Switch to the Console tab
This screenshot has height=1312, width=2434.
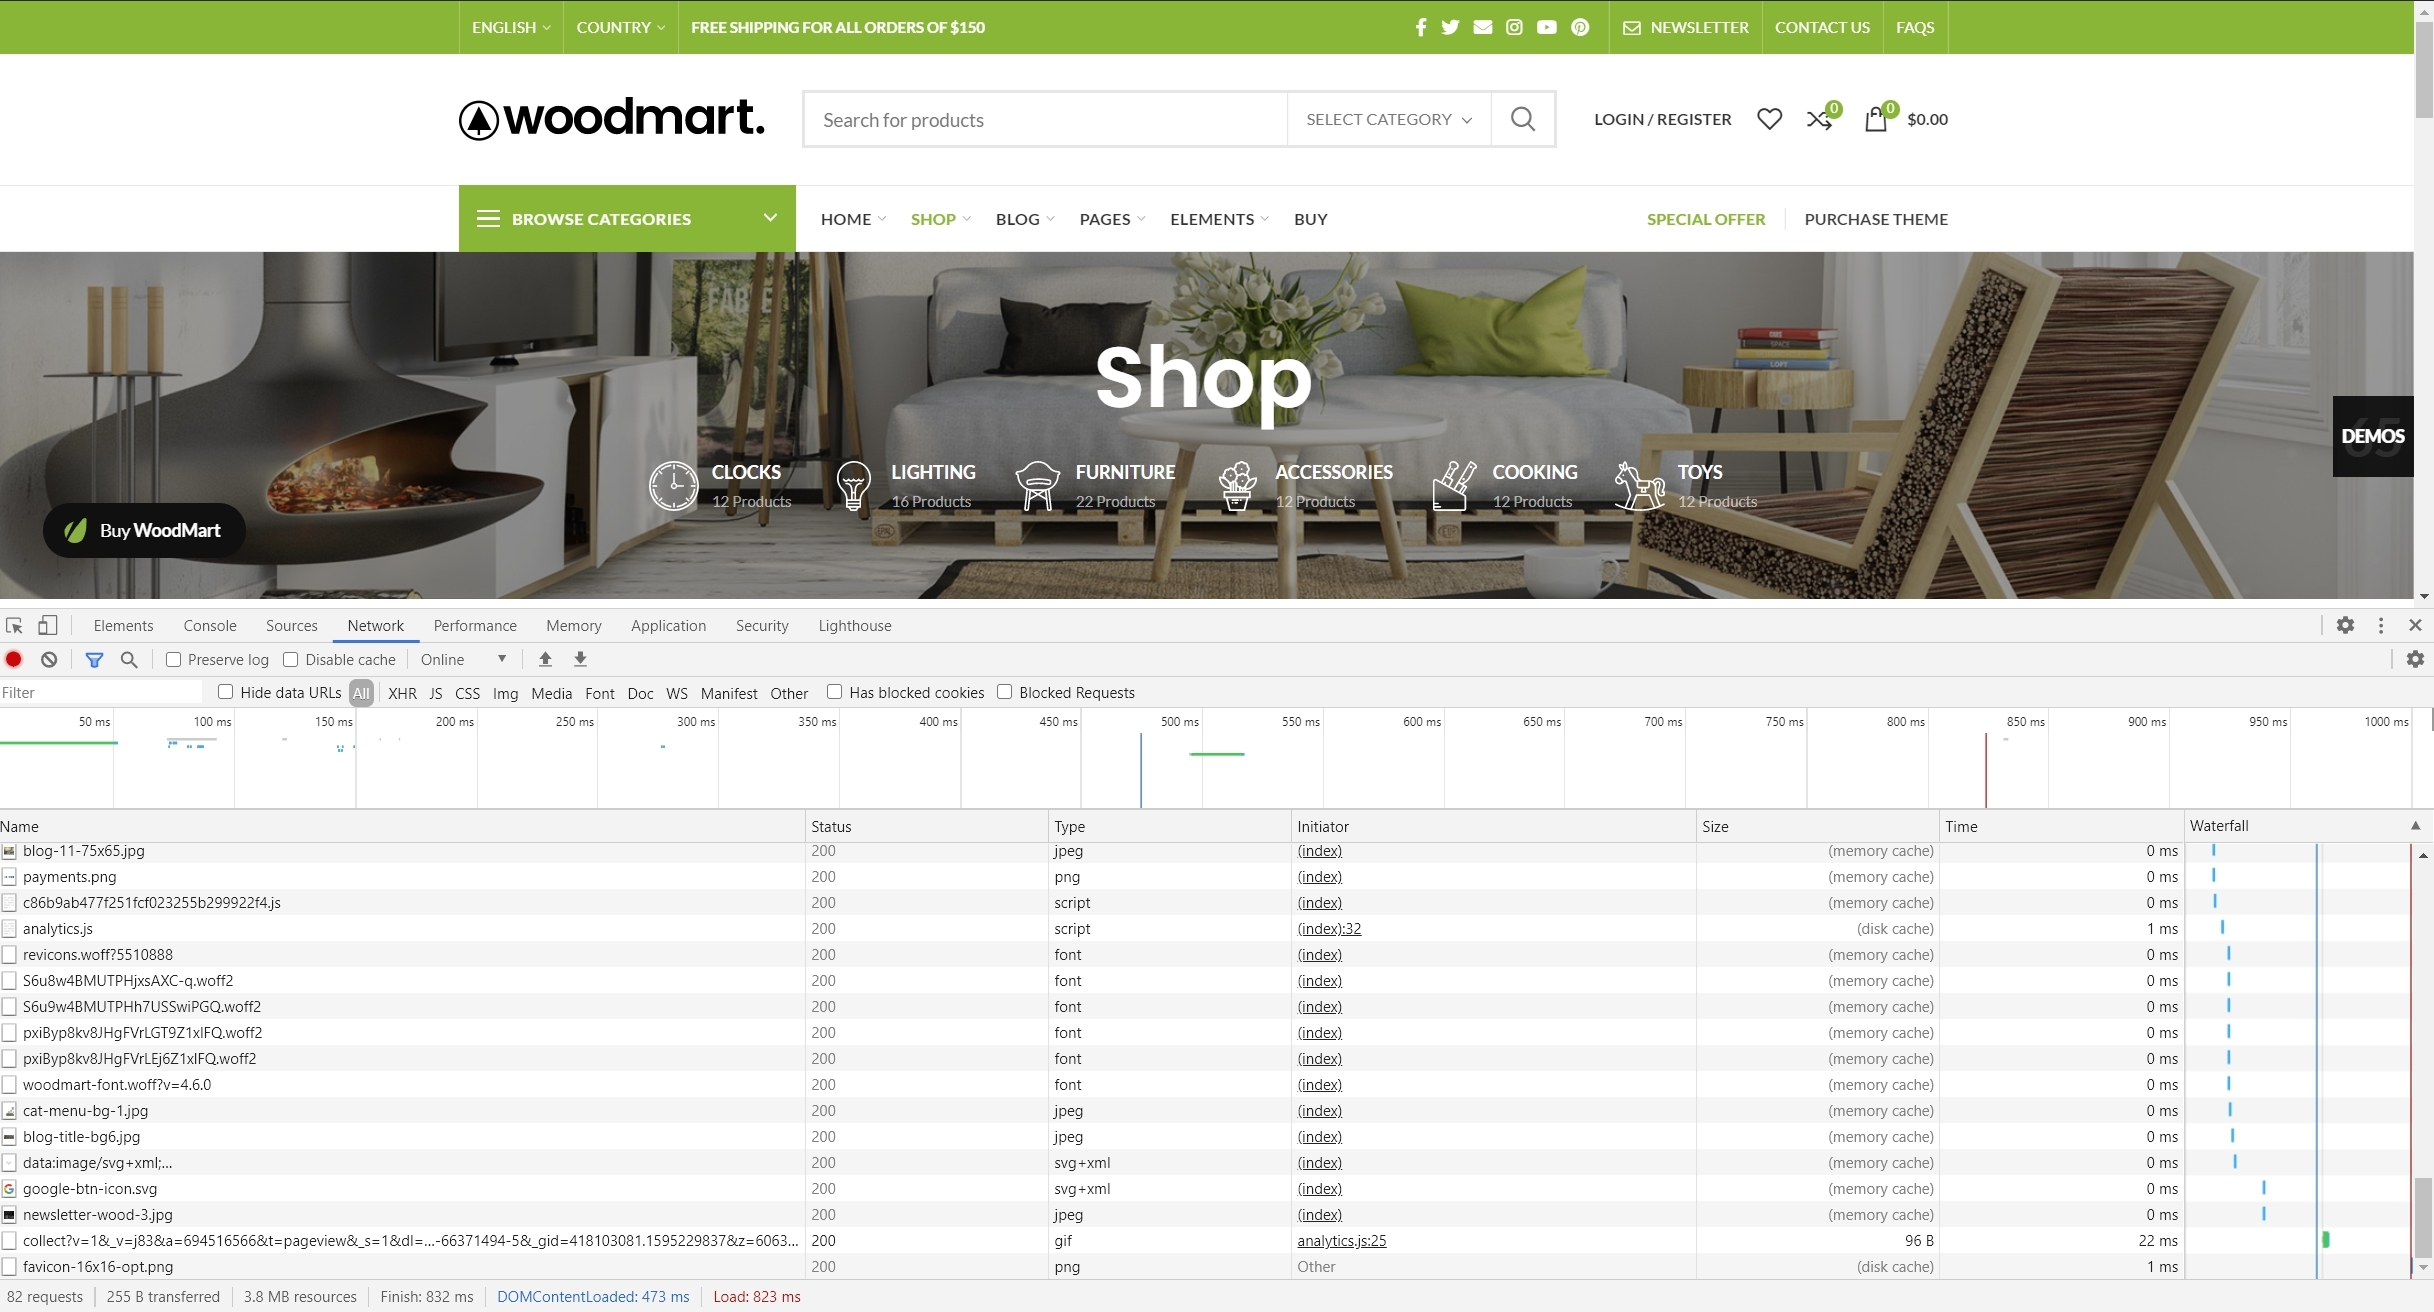point(210,626)
